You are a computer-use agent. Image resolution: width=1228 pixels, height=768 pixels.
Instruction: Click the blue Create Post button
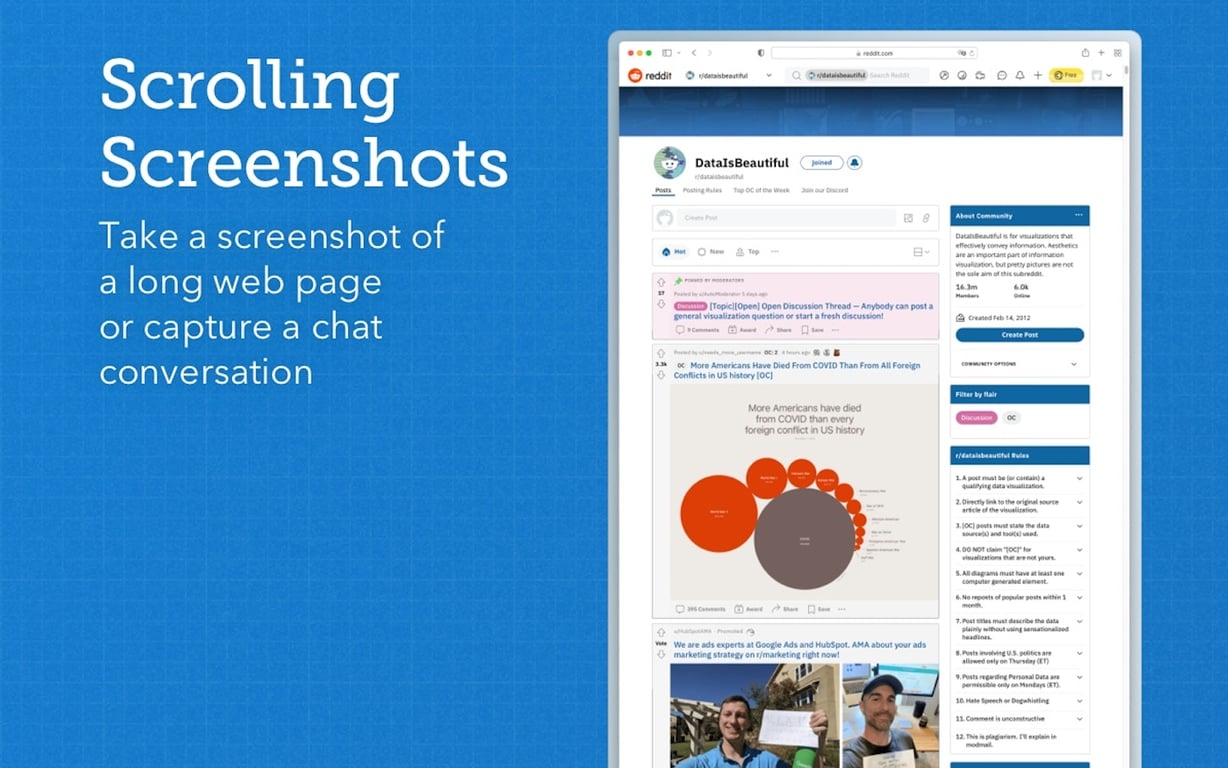click(1019, 335)
